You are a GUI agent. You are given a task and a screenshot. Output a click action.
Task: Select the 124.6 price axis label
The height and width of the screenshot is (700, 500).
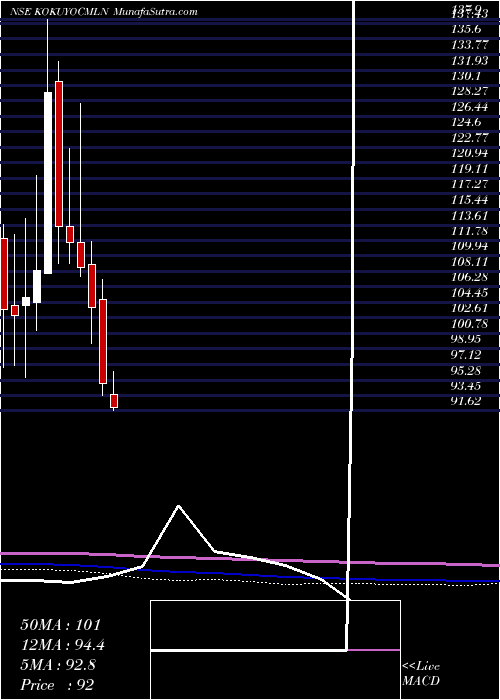[467, 122]
